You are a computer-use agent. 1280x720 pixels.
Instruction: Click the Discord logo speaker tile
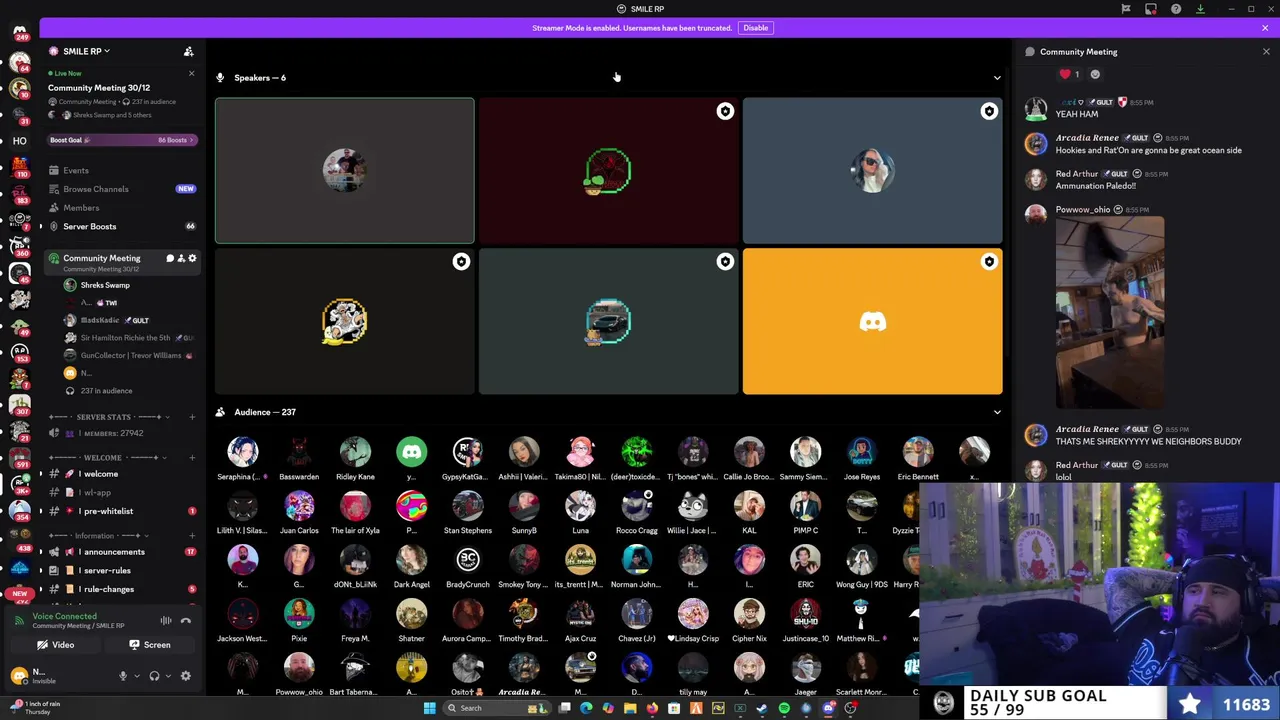[872, 322]
